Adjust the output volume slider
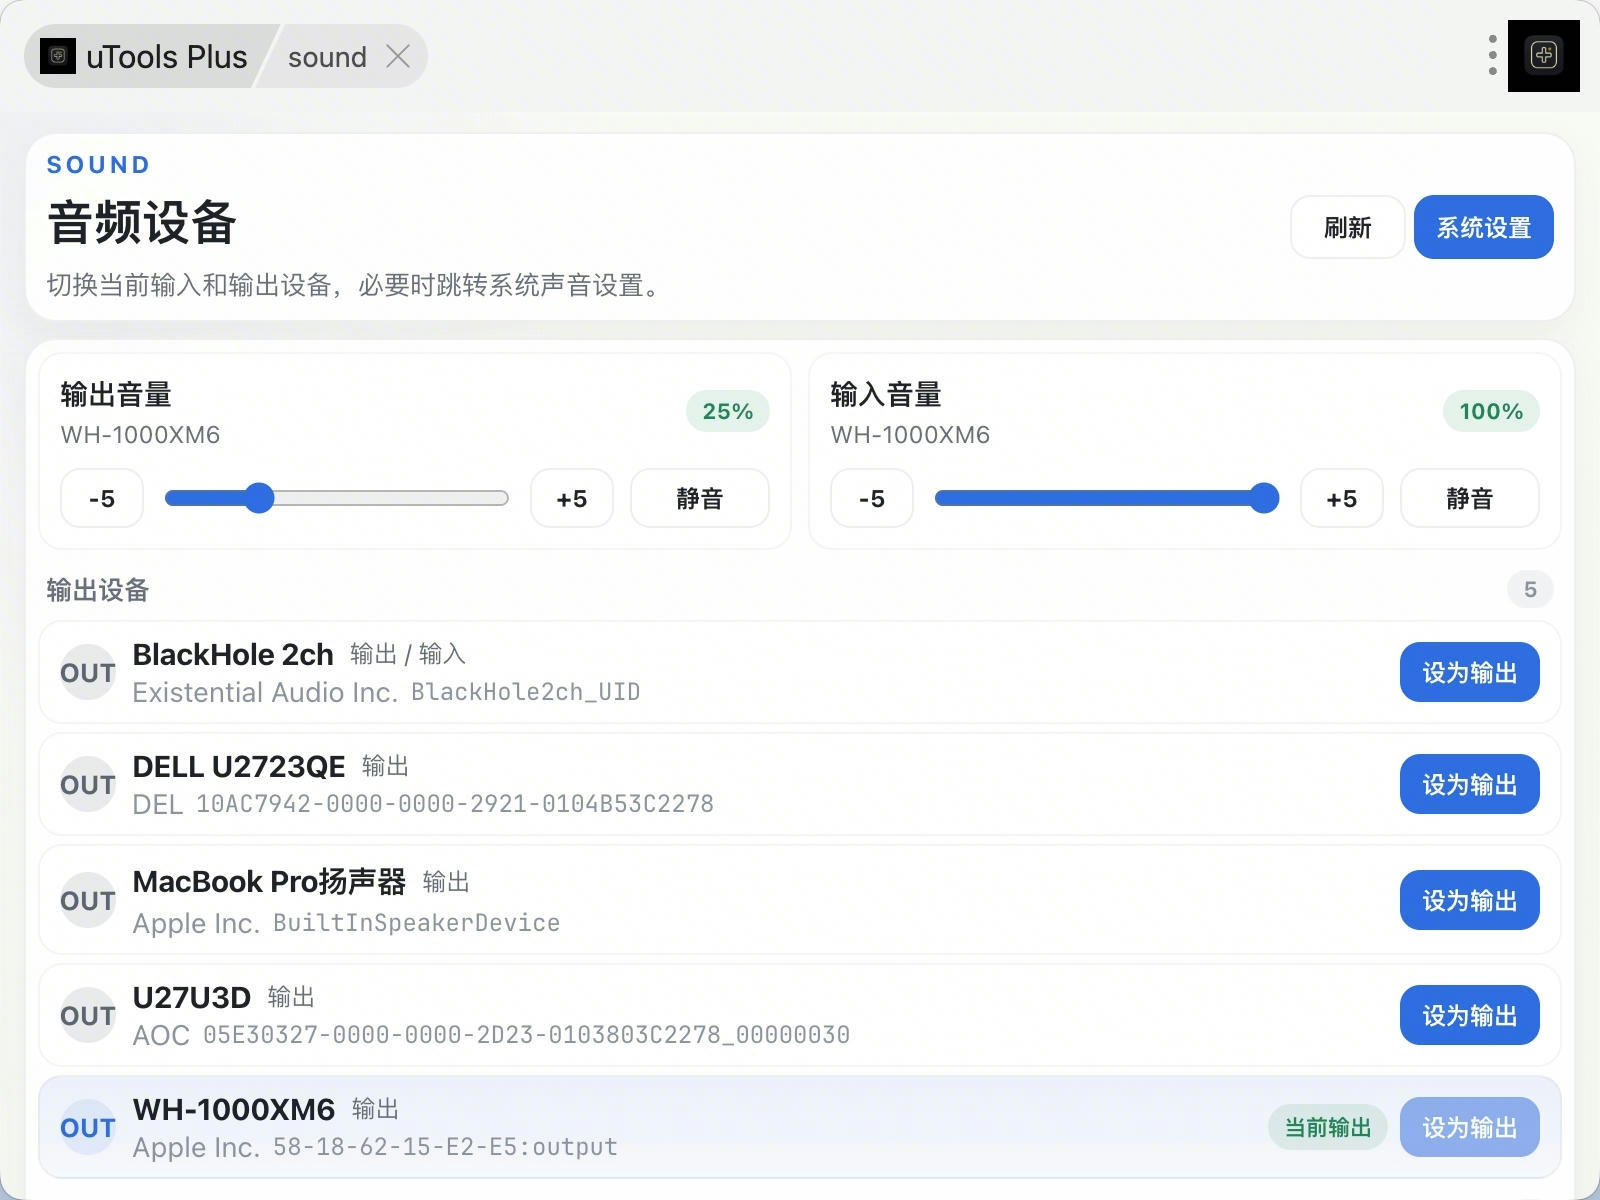1600x1200 pixels. (x=337, y=498)
